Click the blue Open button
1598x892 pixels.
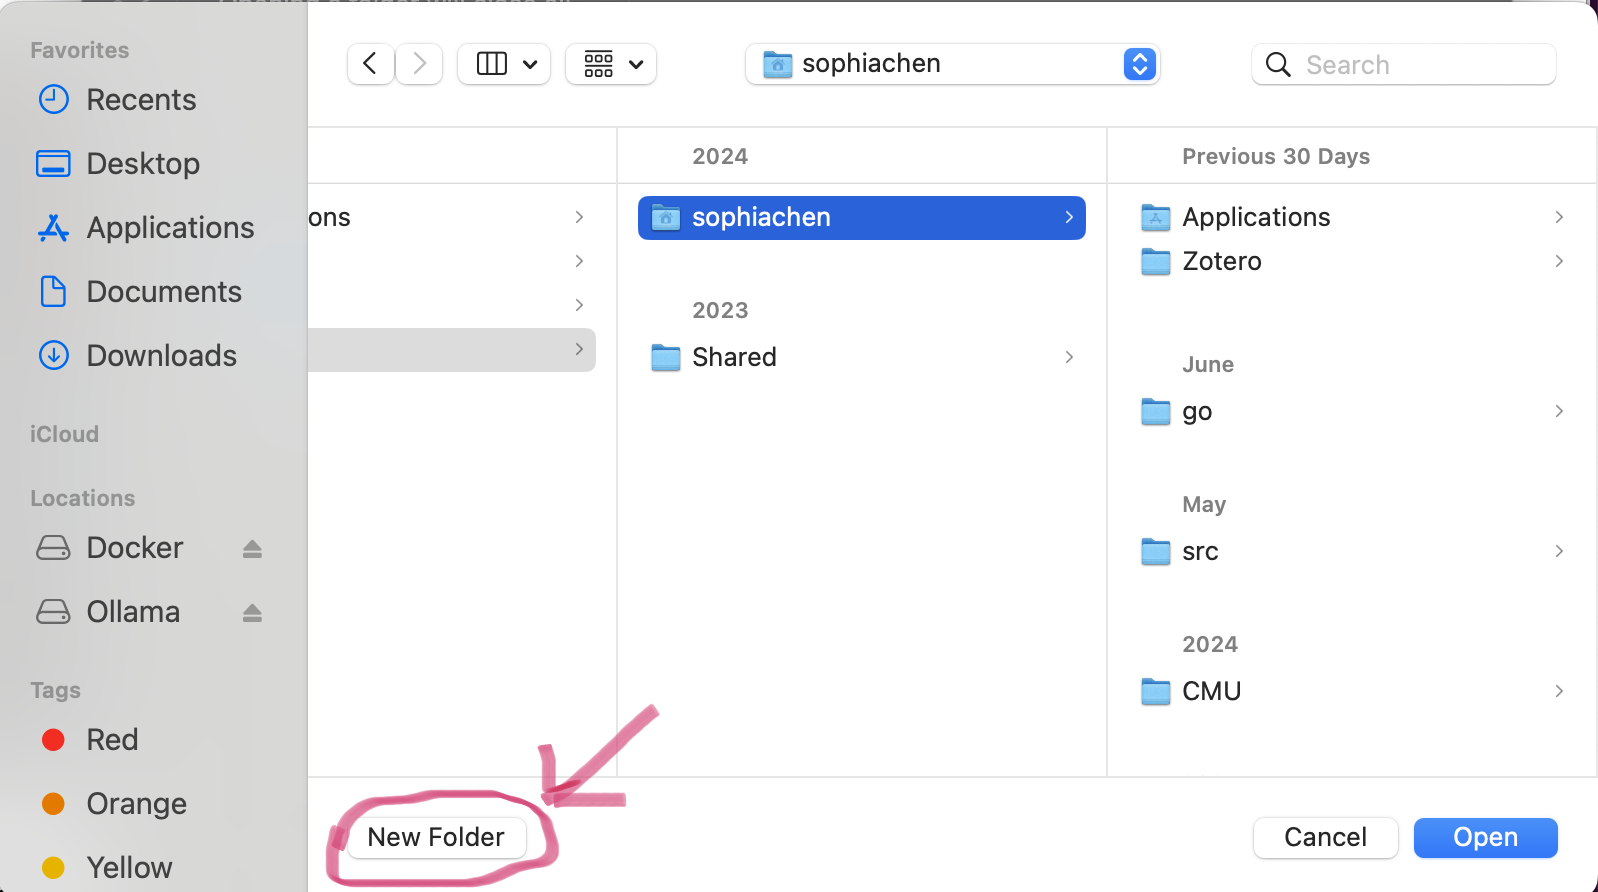(1485, 838)
